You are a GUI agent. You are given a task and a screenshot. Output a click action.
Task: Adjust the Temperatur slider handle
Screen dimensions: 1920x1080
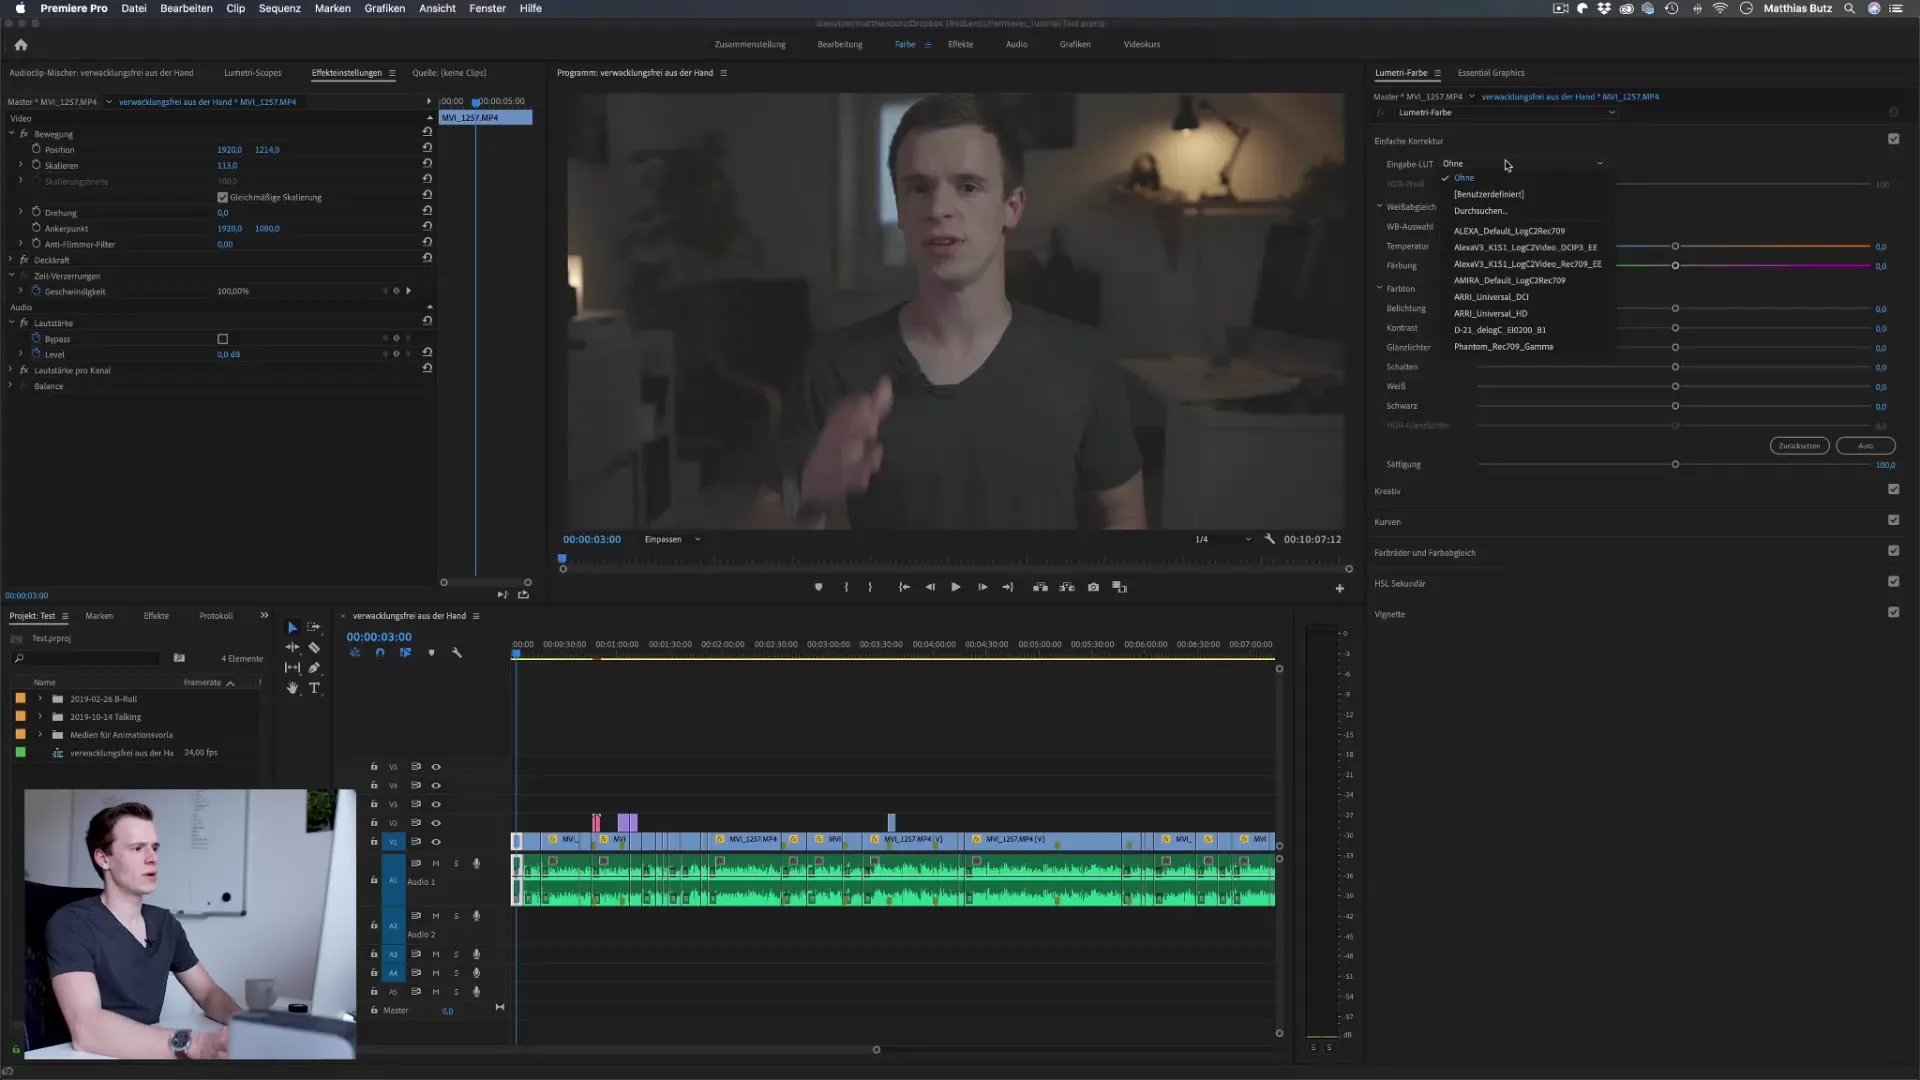pyautogui.click(x=1675, y=246)
